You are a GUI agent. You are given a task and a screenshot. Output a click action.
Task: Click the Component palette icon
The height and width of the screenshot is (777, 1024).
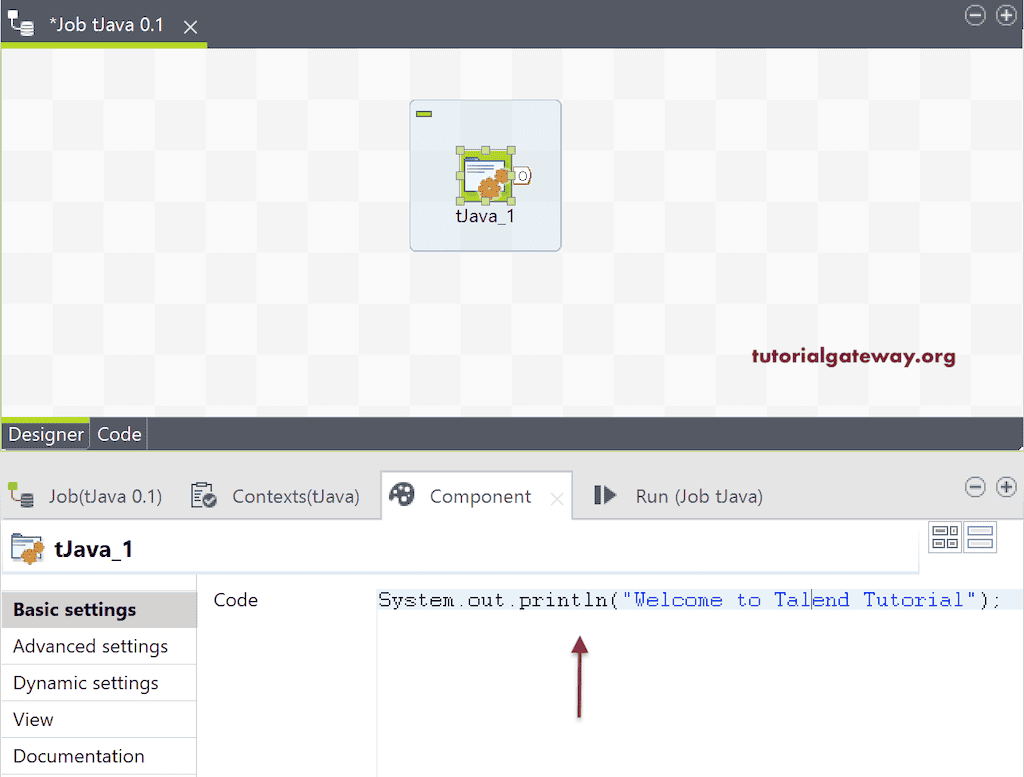[x=402, y=494]
